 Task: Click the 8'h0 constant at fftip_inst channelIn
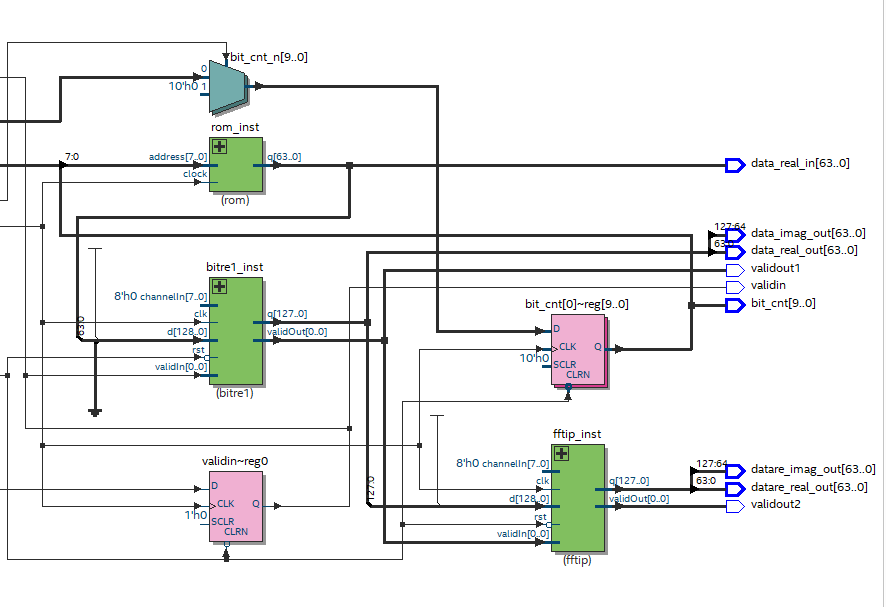click(x=467, y=463)
